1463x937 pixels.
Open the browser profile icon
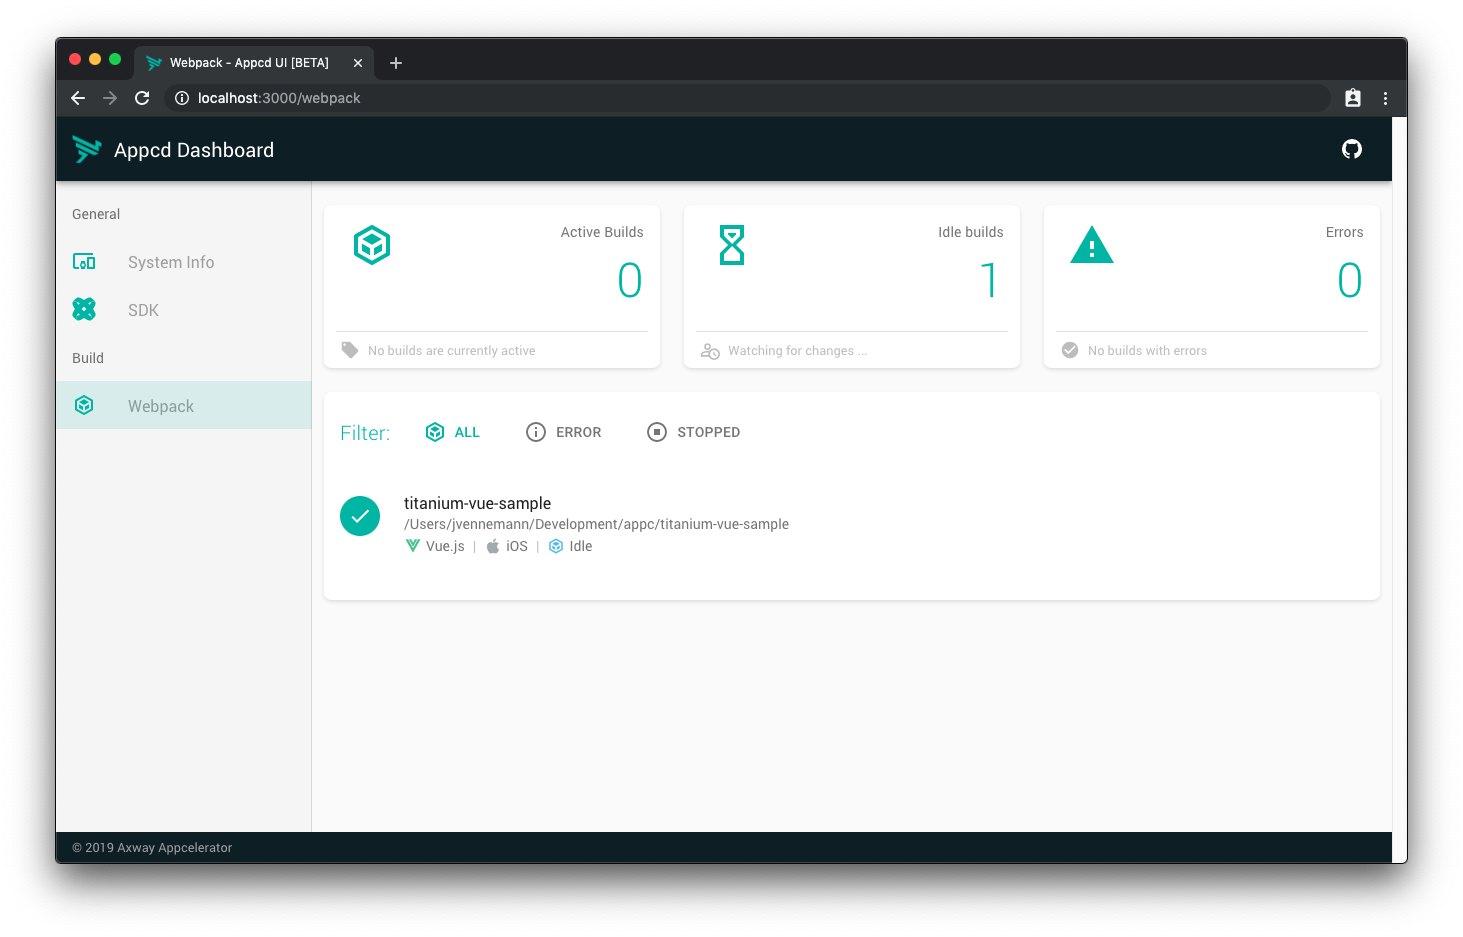coord(1353,98)
